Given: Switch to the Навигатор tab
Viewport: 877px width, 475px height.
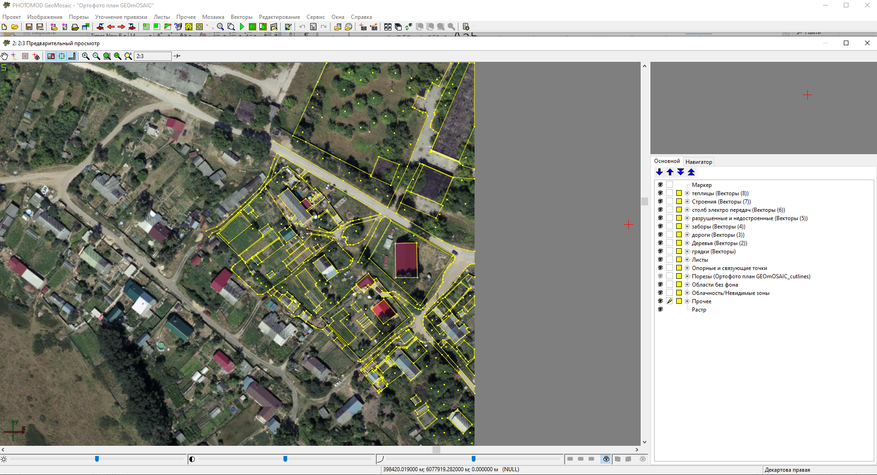Looking at the screenshot, I should tap(699, 162).
